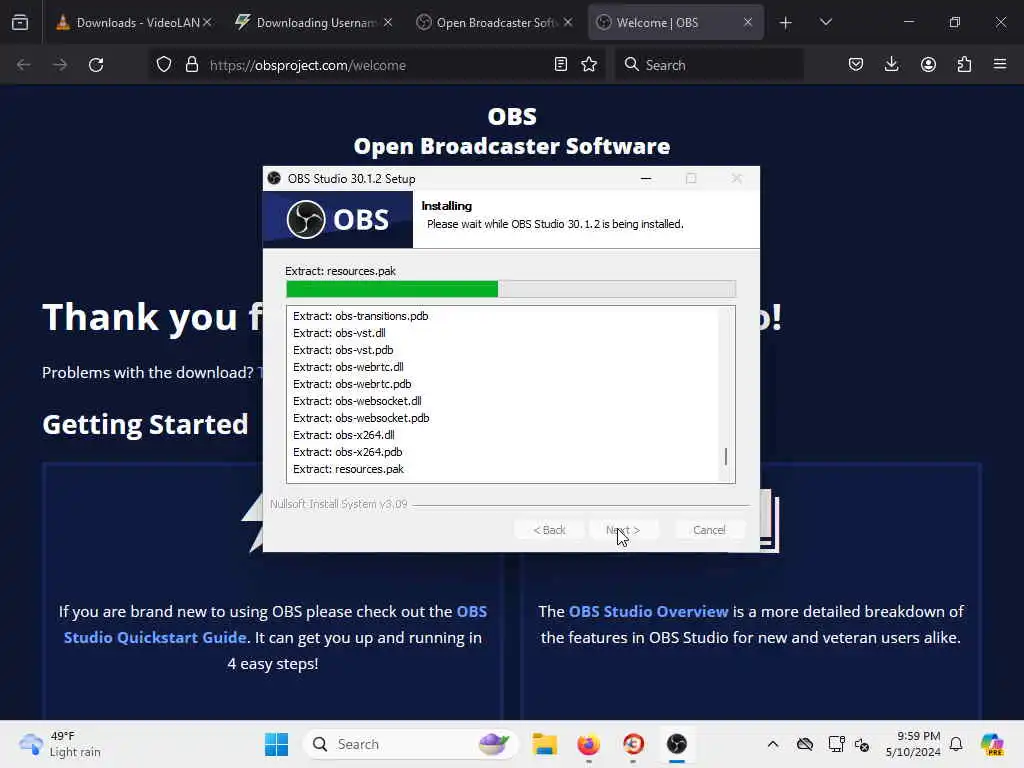Viewport: 1024px width, 768px height.
Task: Select 'Extract: obs-webrtc.dll' log line
Action: (x=348, y=367)
